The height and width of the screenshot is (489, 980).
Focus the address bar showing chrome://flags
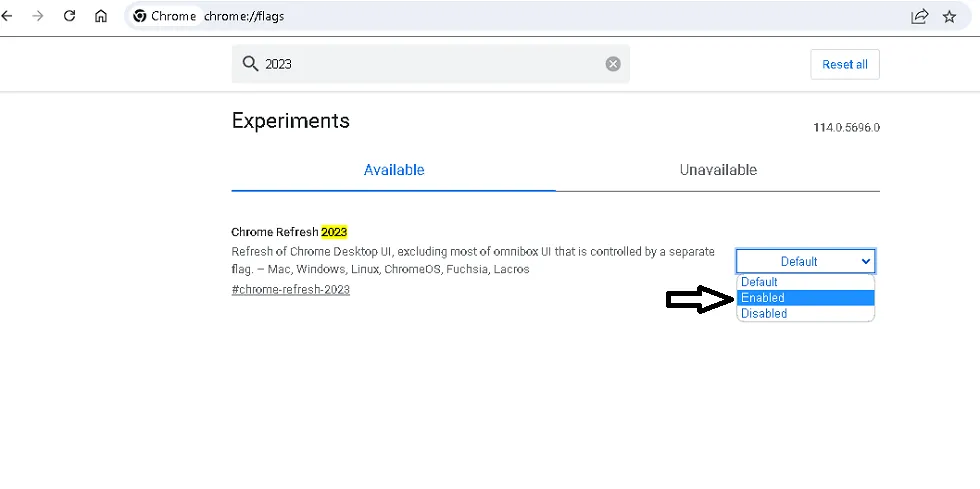coord(500,16)
